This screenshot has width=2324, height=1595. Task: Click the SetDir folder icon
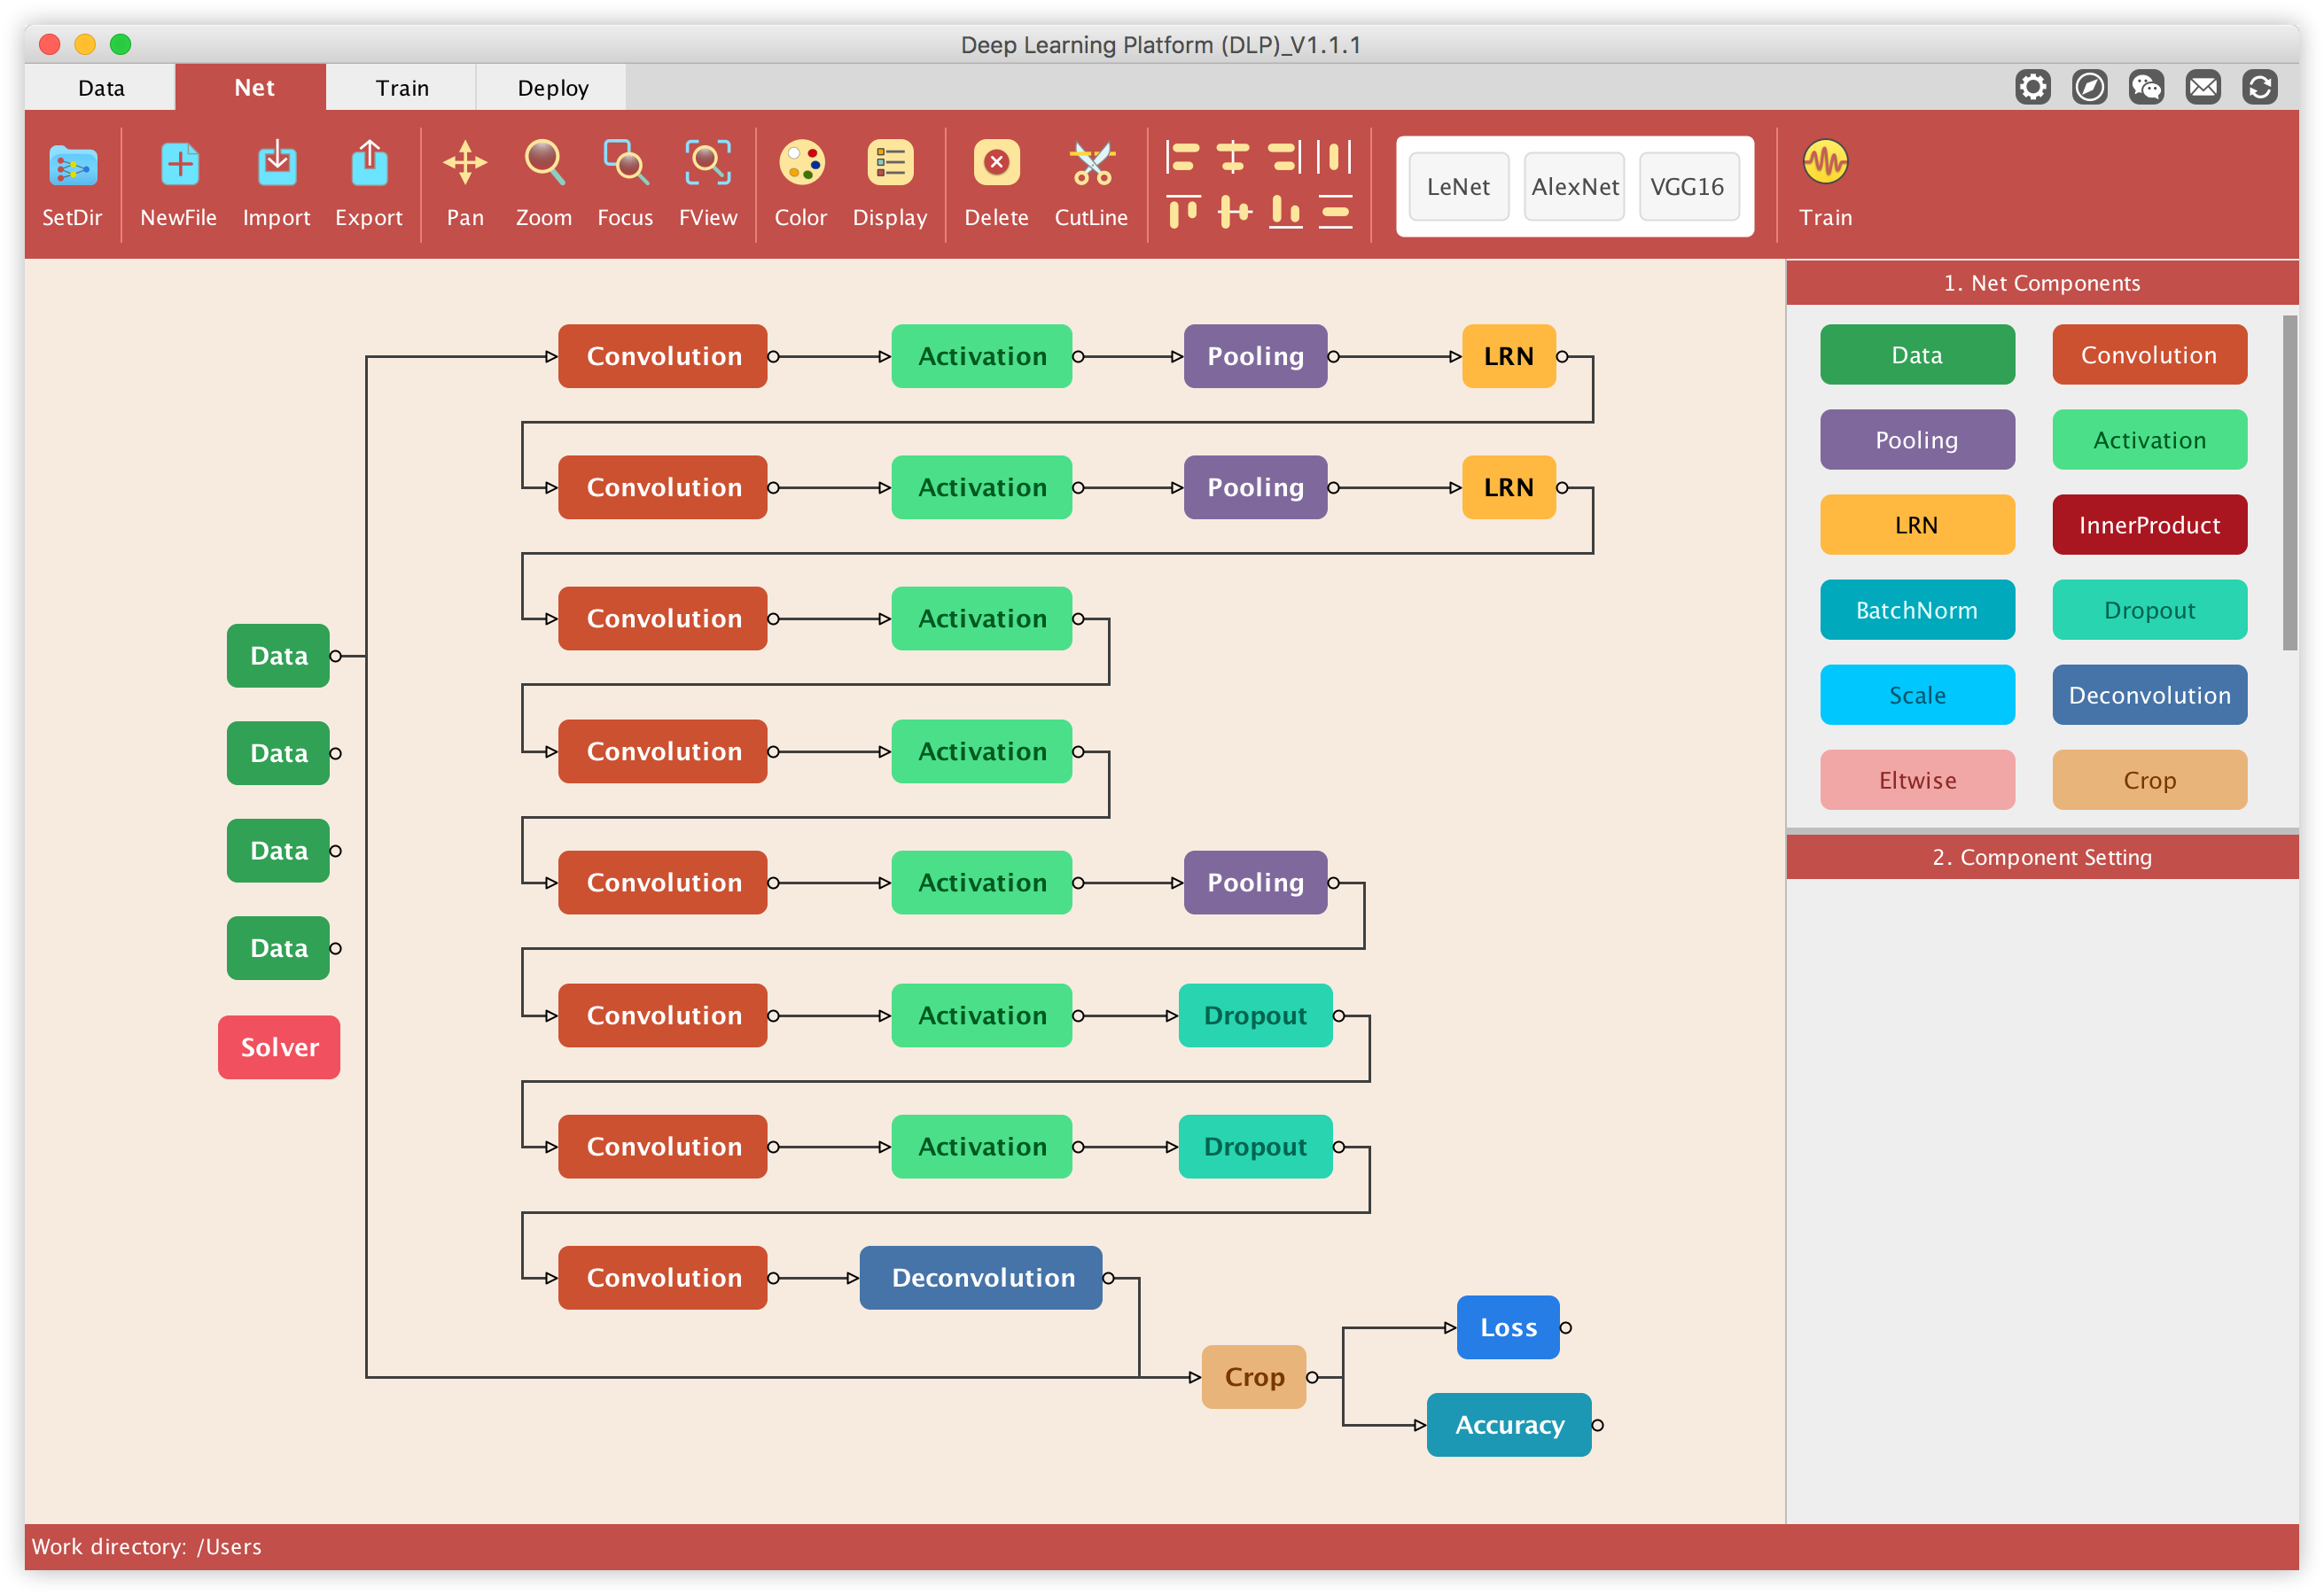tap(72, 165)
